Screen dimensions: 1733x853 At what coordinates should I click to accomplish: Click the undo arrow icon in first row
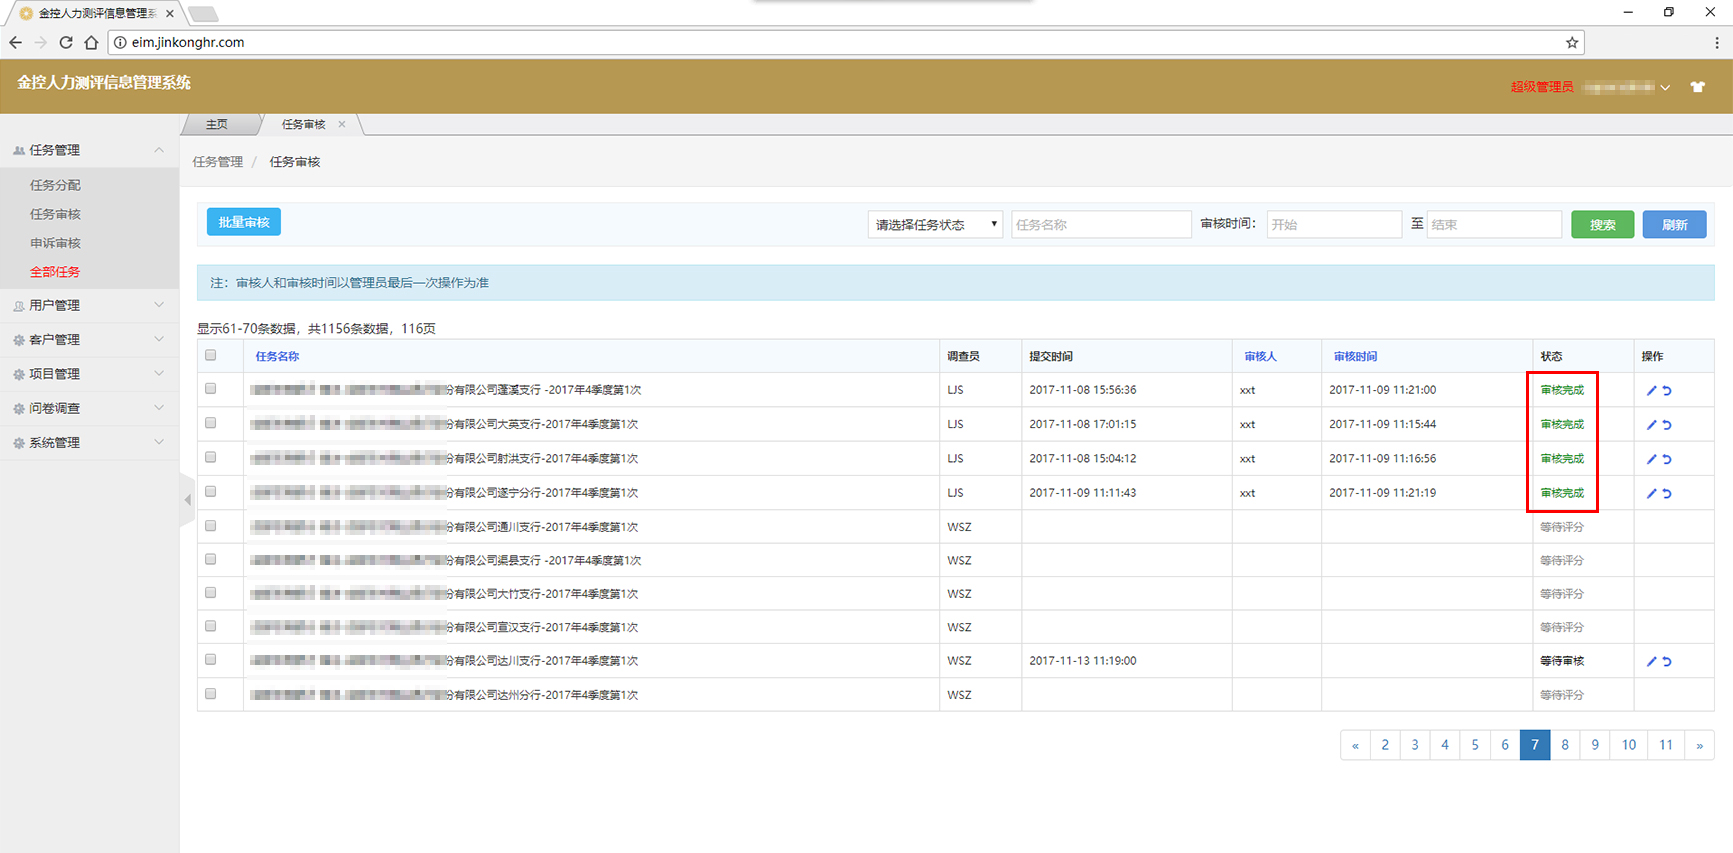pyautogui.click(x=1667, y=391)
